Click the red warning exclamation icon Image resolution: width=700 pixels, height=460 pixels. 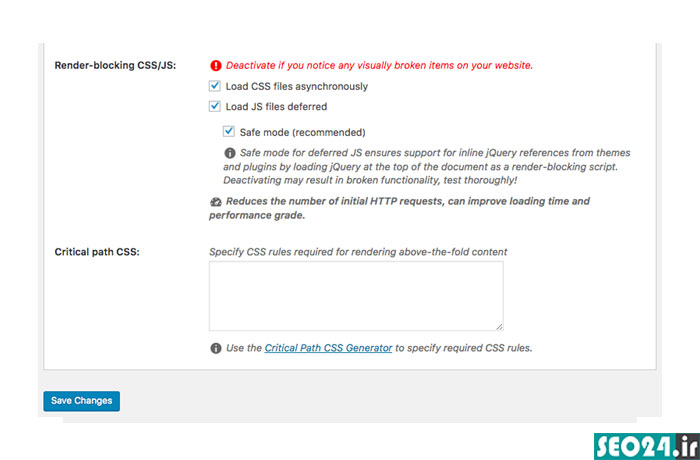[x=216, y=66]
